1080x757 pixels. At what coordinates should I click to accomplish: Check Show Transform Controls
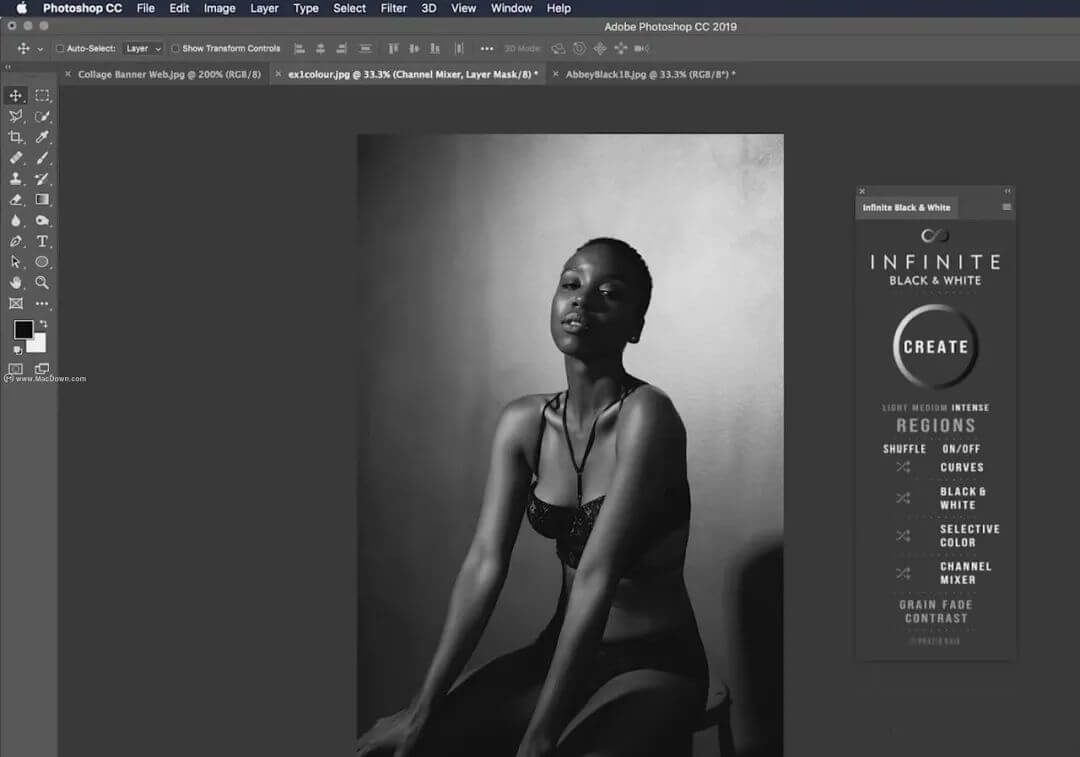click(175, 48)
